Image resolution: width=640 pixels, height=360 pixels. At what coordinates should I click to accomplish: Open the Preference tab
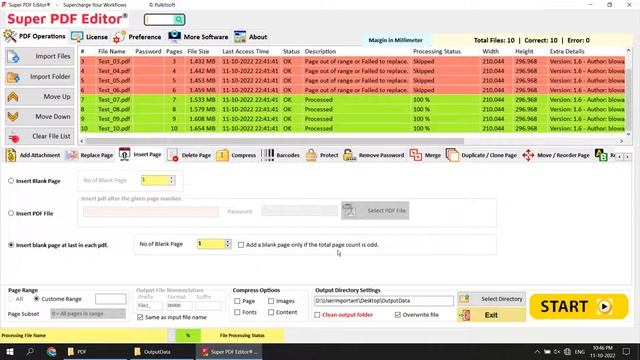coord(137,37)
